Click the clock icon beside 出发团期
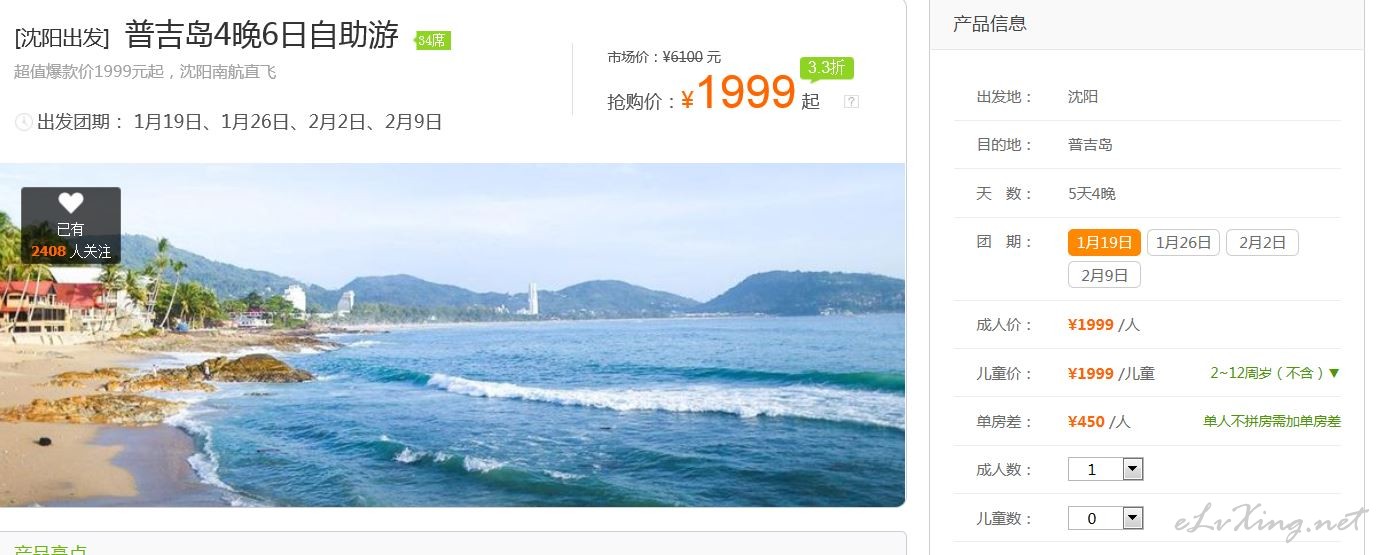 click(x=23, y=122)
